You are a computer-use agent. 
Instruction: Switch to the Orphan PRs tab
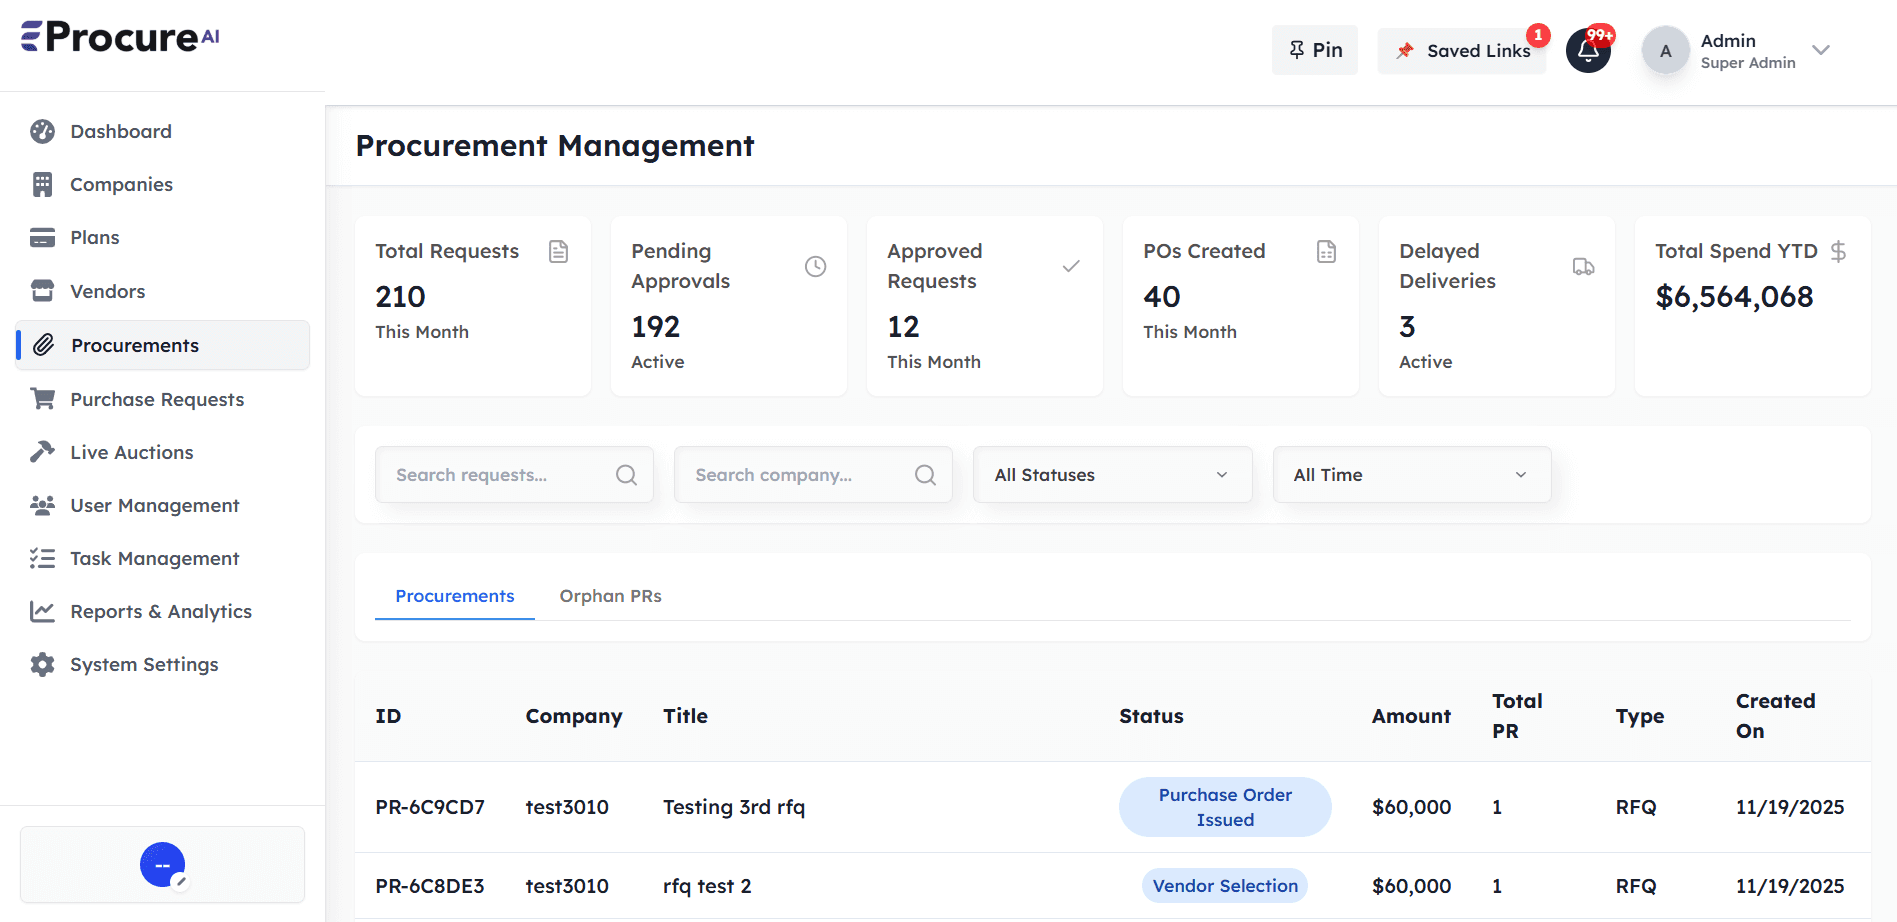tap(610, 595)
